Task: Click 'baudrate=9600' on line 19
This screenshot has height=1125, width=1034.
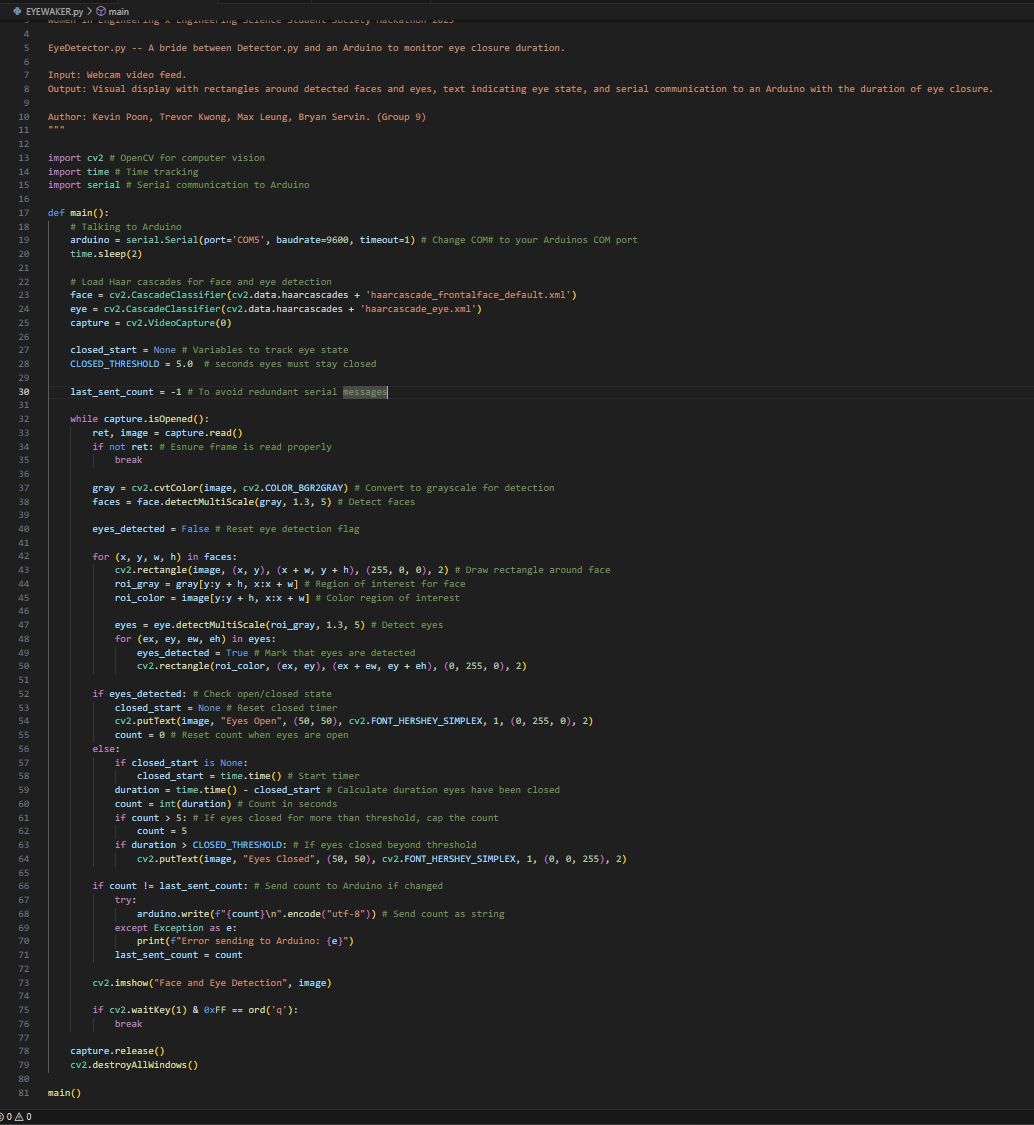Action: pos(312,240)
